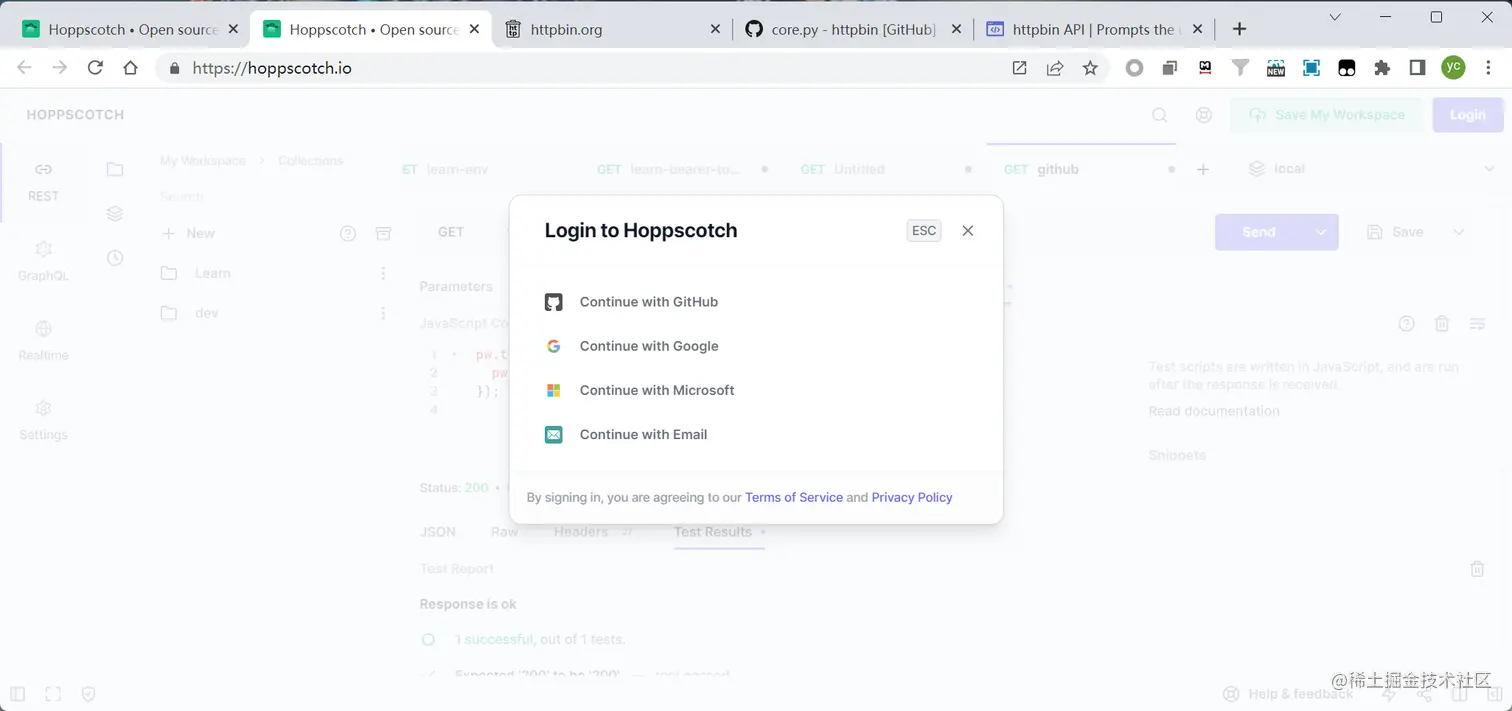Open a new browser tab
Screen dimensions: 1512x711
pos(1239,29)
